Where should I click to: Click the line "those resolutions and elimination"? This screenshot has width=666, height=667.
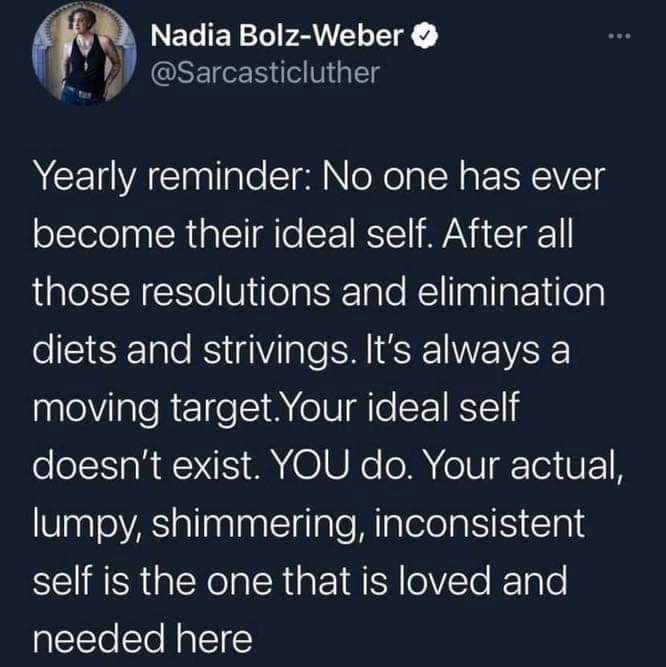320,295
